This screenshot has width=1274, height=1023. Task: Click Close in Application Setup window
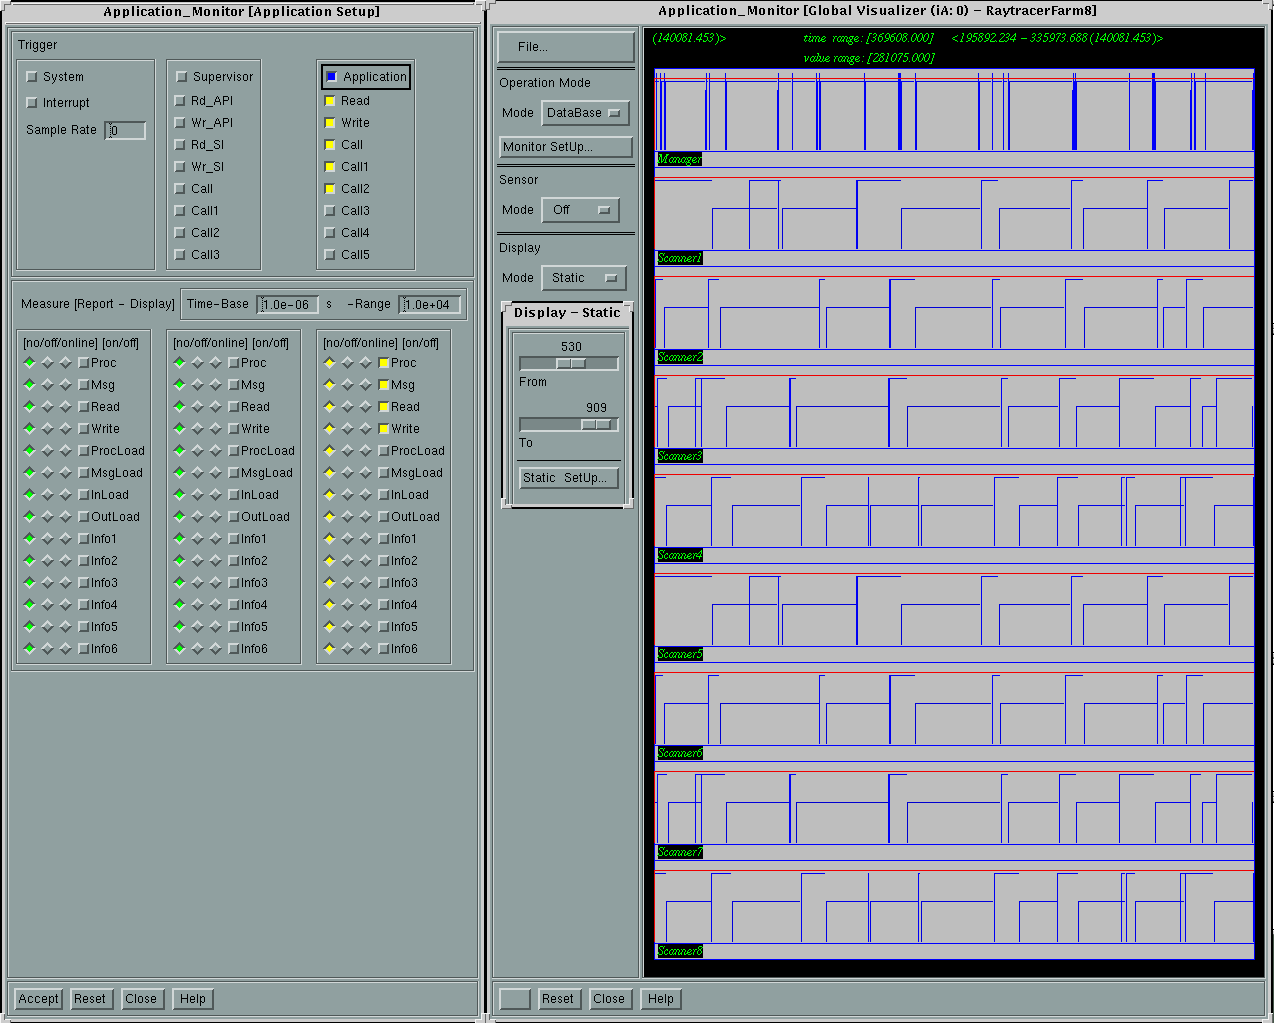141,999
